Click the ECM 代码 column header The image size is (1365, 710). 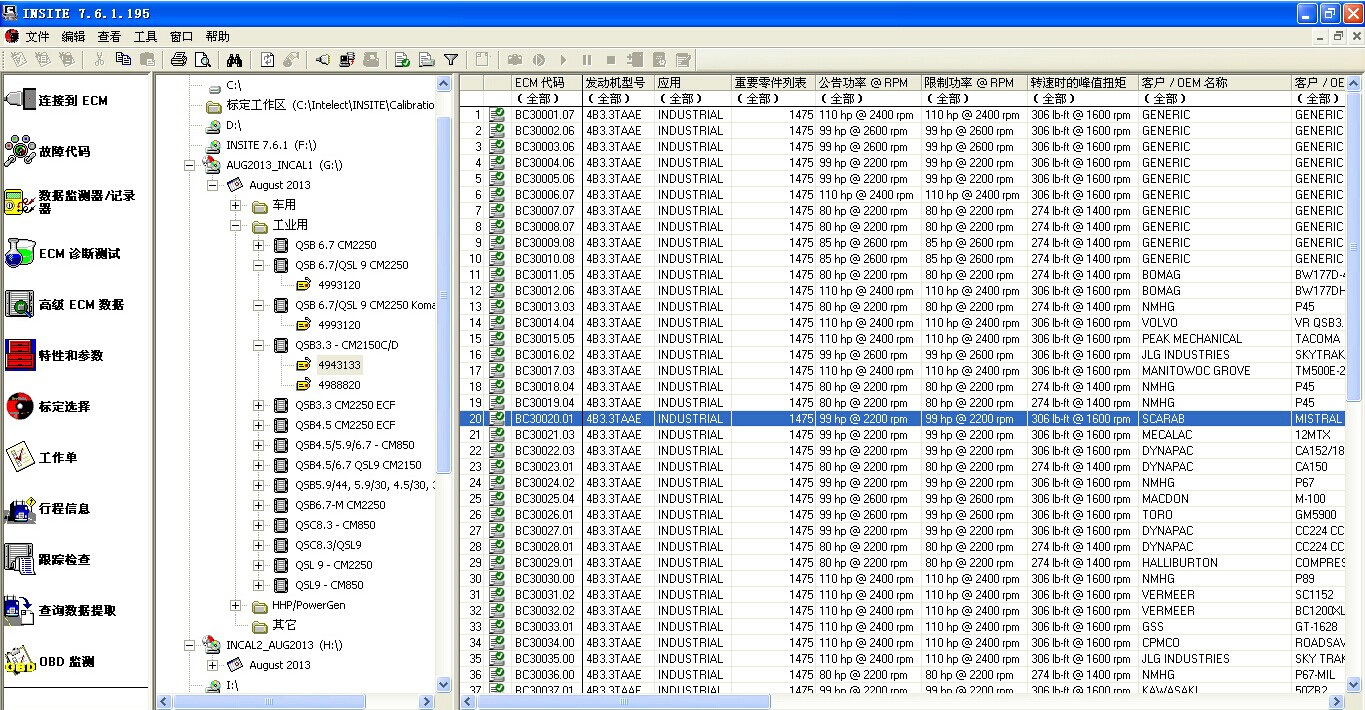click(x=546, y=83)
